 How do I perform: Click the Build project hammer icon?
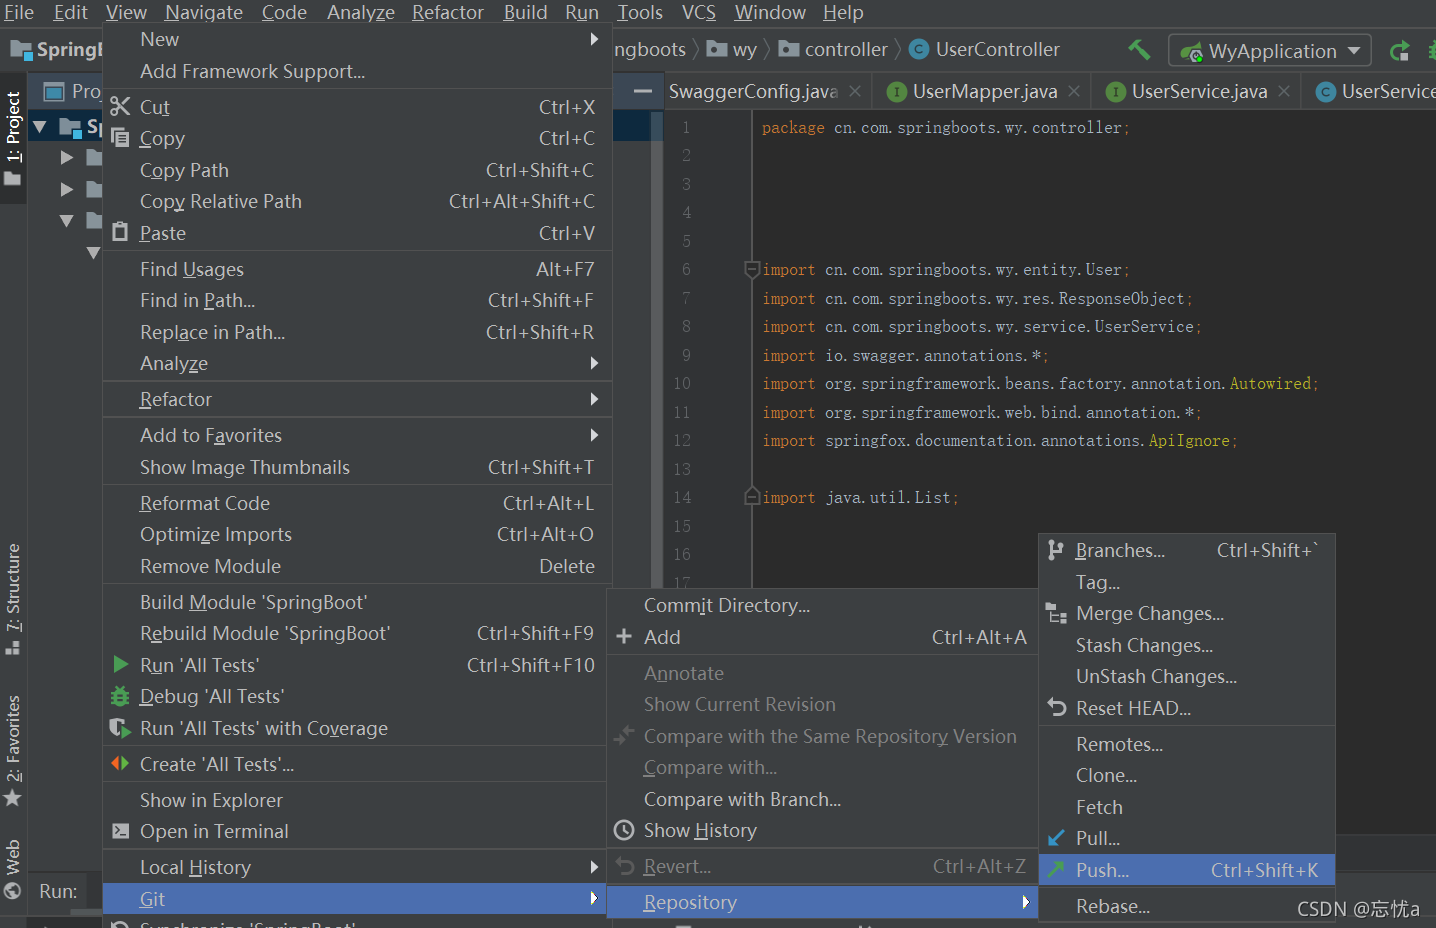point(1139,50)
